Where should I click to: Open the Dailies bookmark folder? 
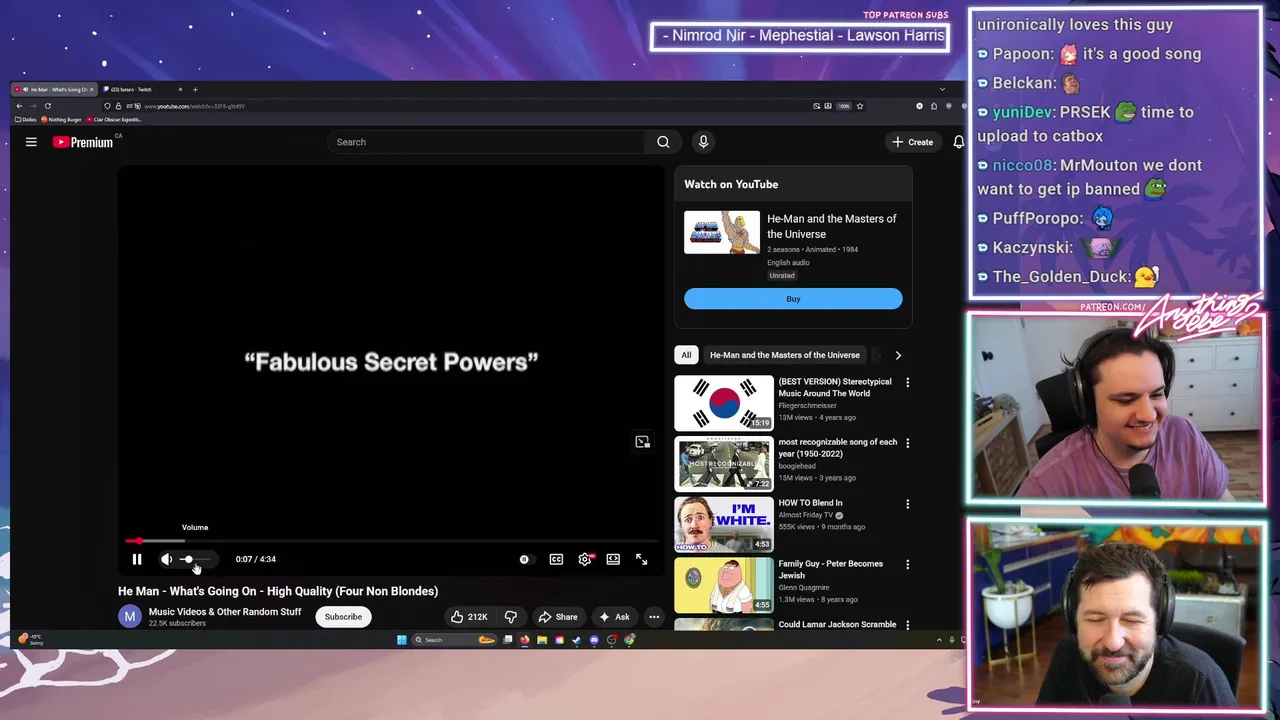(25, 119)
